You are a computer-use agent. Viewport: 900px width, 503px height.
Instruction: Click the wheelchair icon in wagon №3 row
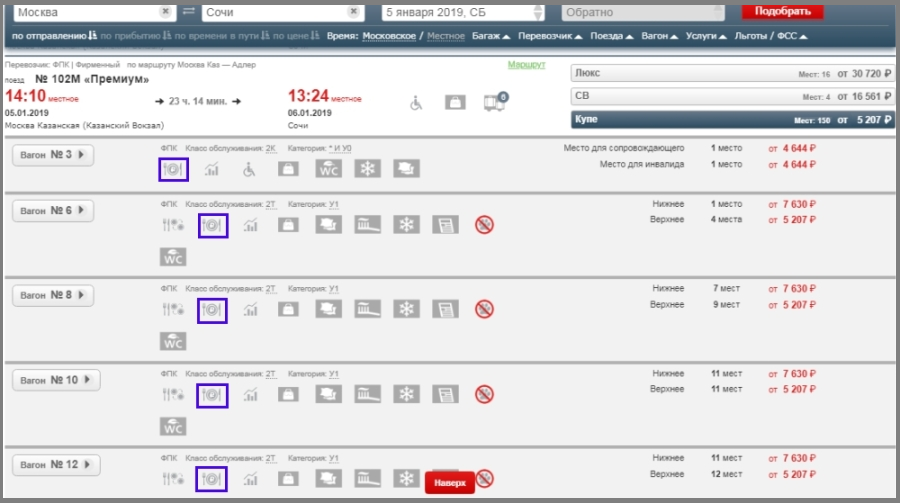pos(249,169)
